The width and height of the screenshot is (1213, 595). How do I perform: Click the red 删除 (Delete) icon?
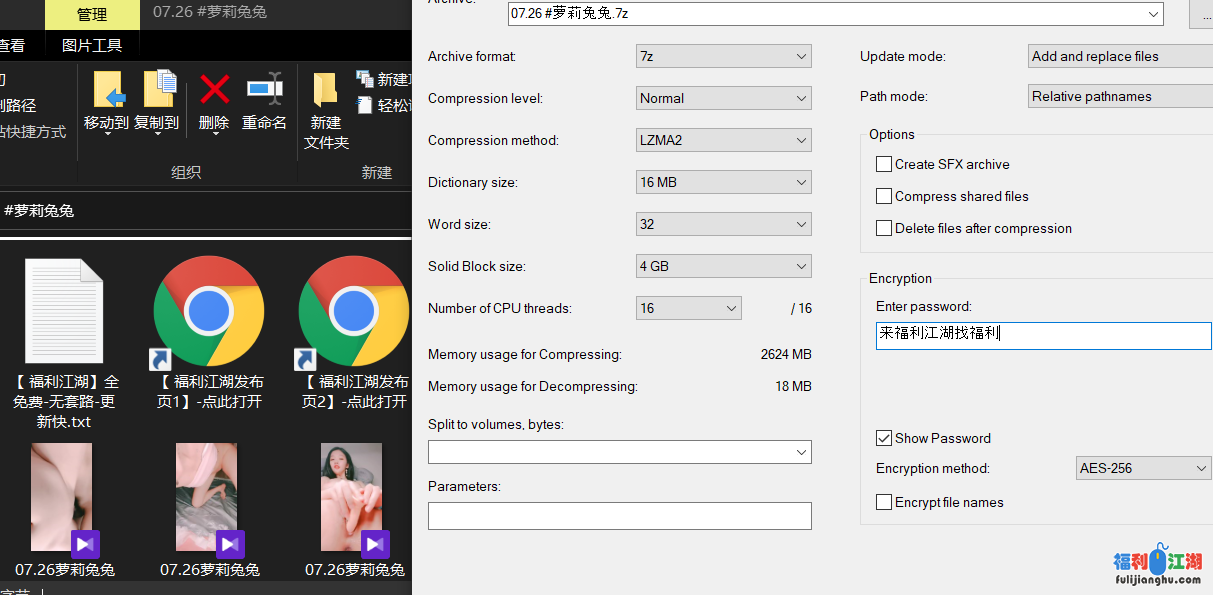click(214, 92)
